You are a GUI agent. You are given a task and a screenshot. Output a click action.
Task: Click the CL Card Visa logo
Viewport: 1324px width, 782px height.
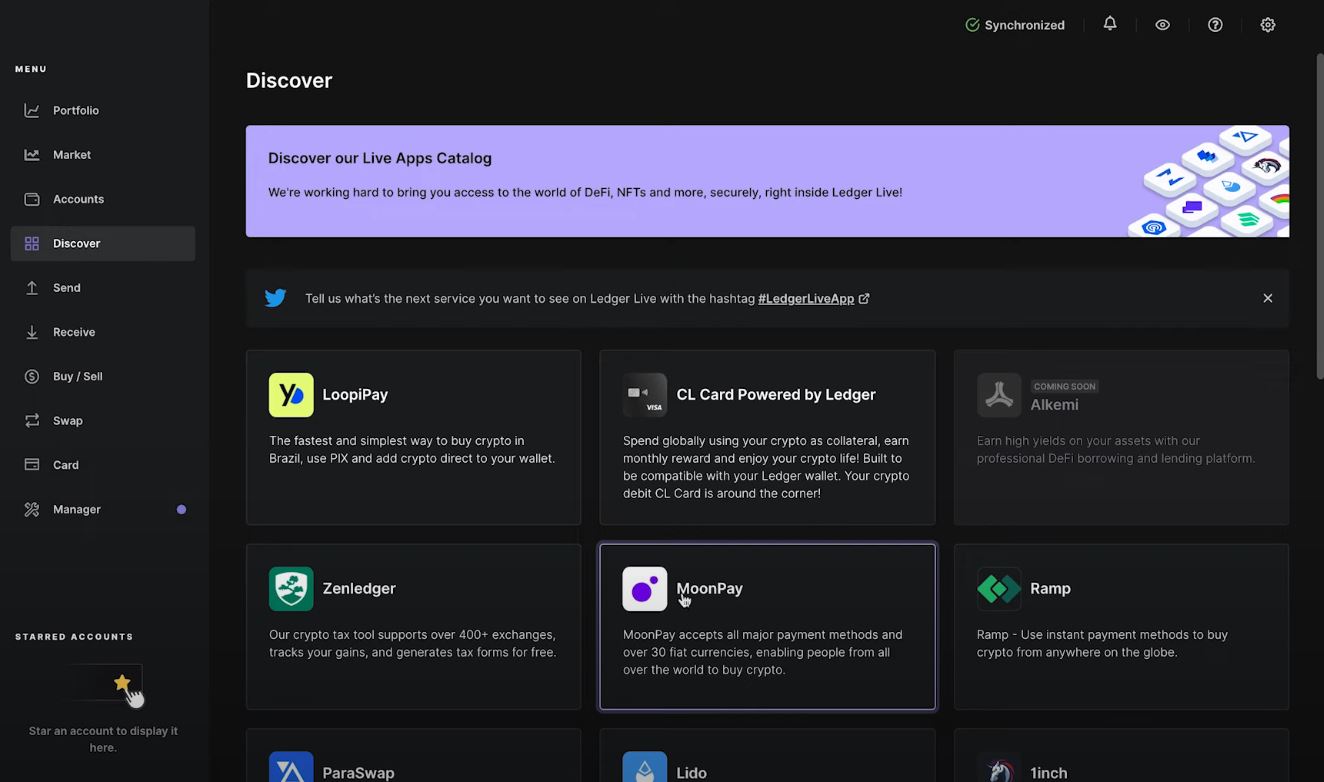pyautogui.click(x=645, y=395)
